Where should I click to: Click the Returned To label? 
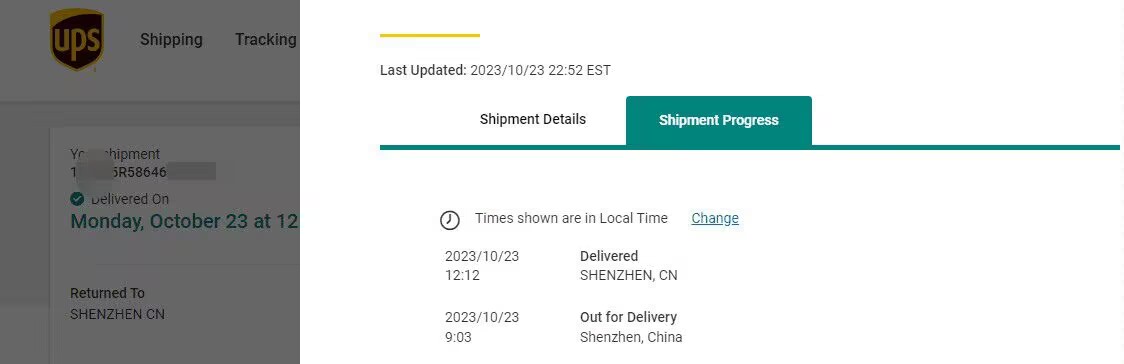108,293
